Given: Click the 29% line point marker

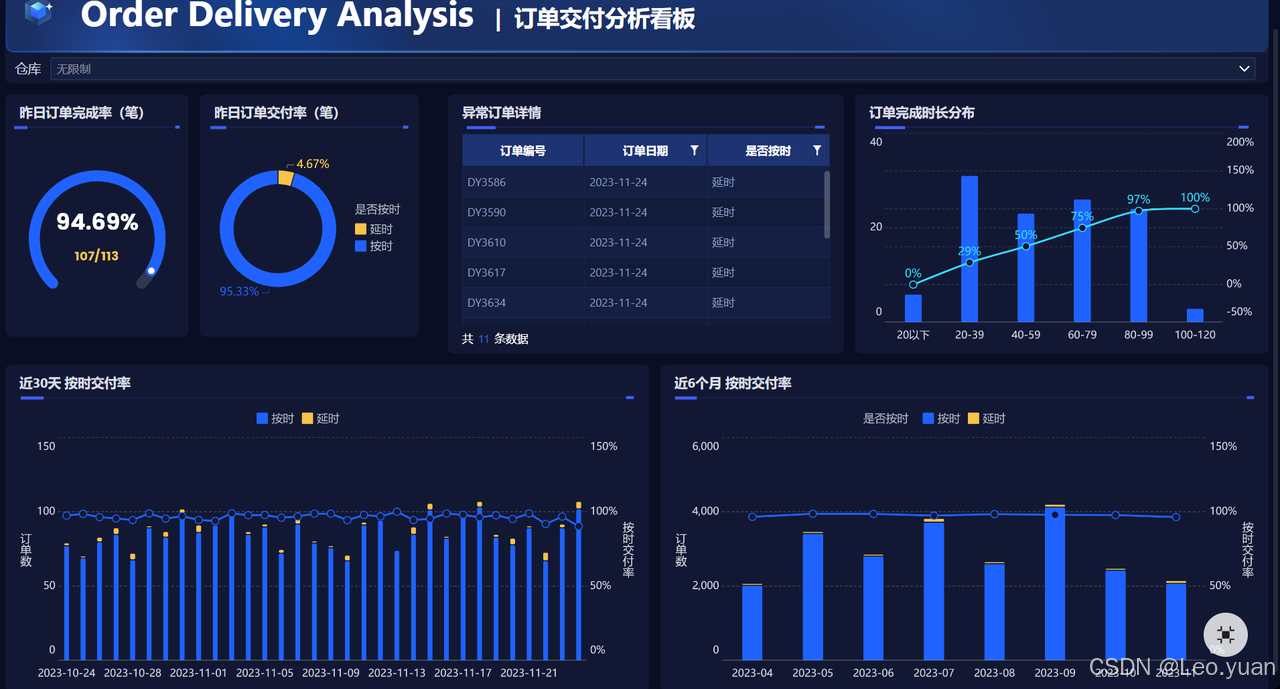Looking at the screenshot, I should (x=969, y=263).
